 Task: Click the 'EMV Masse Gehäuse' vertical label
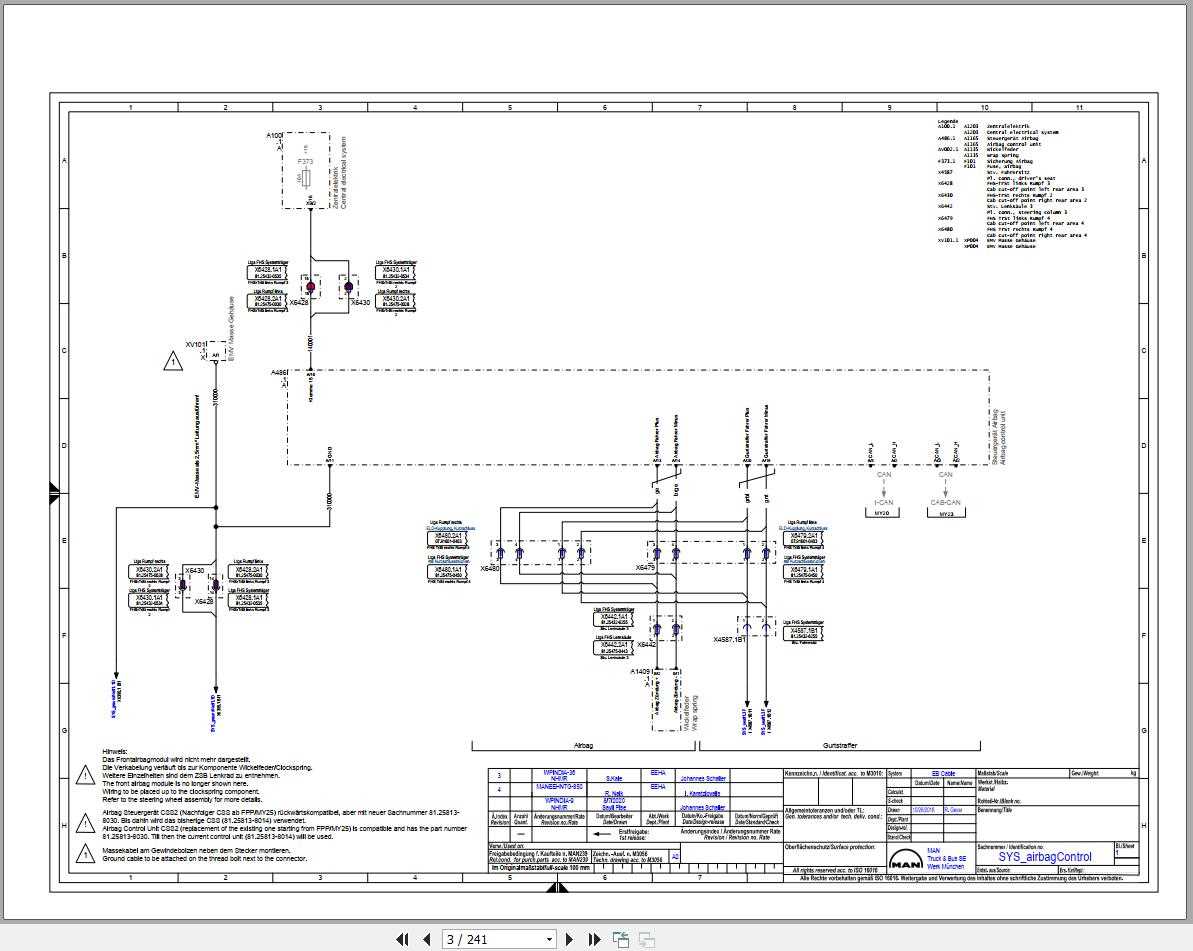233,327
